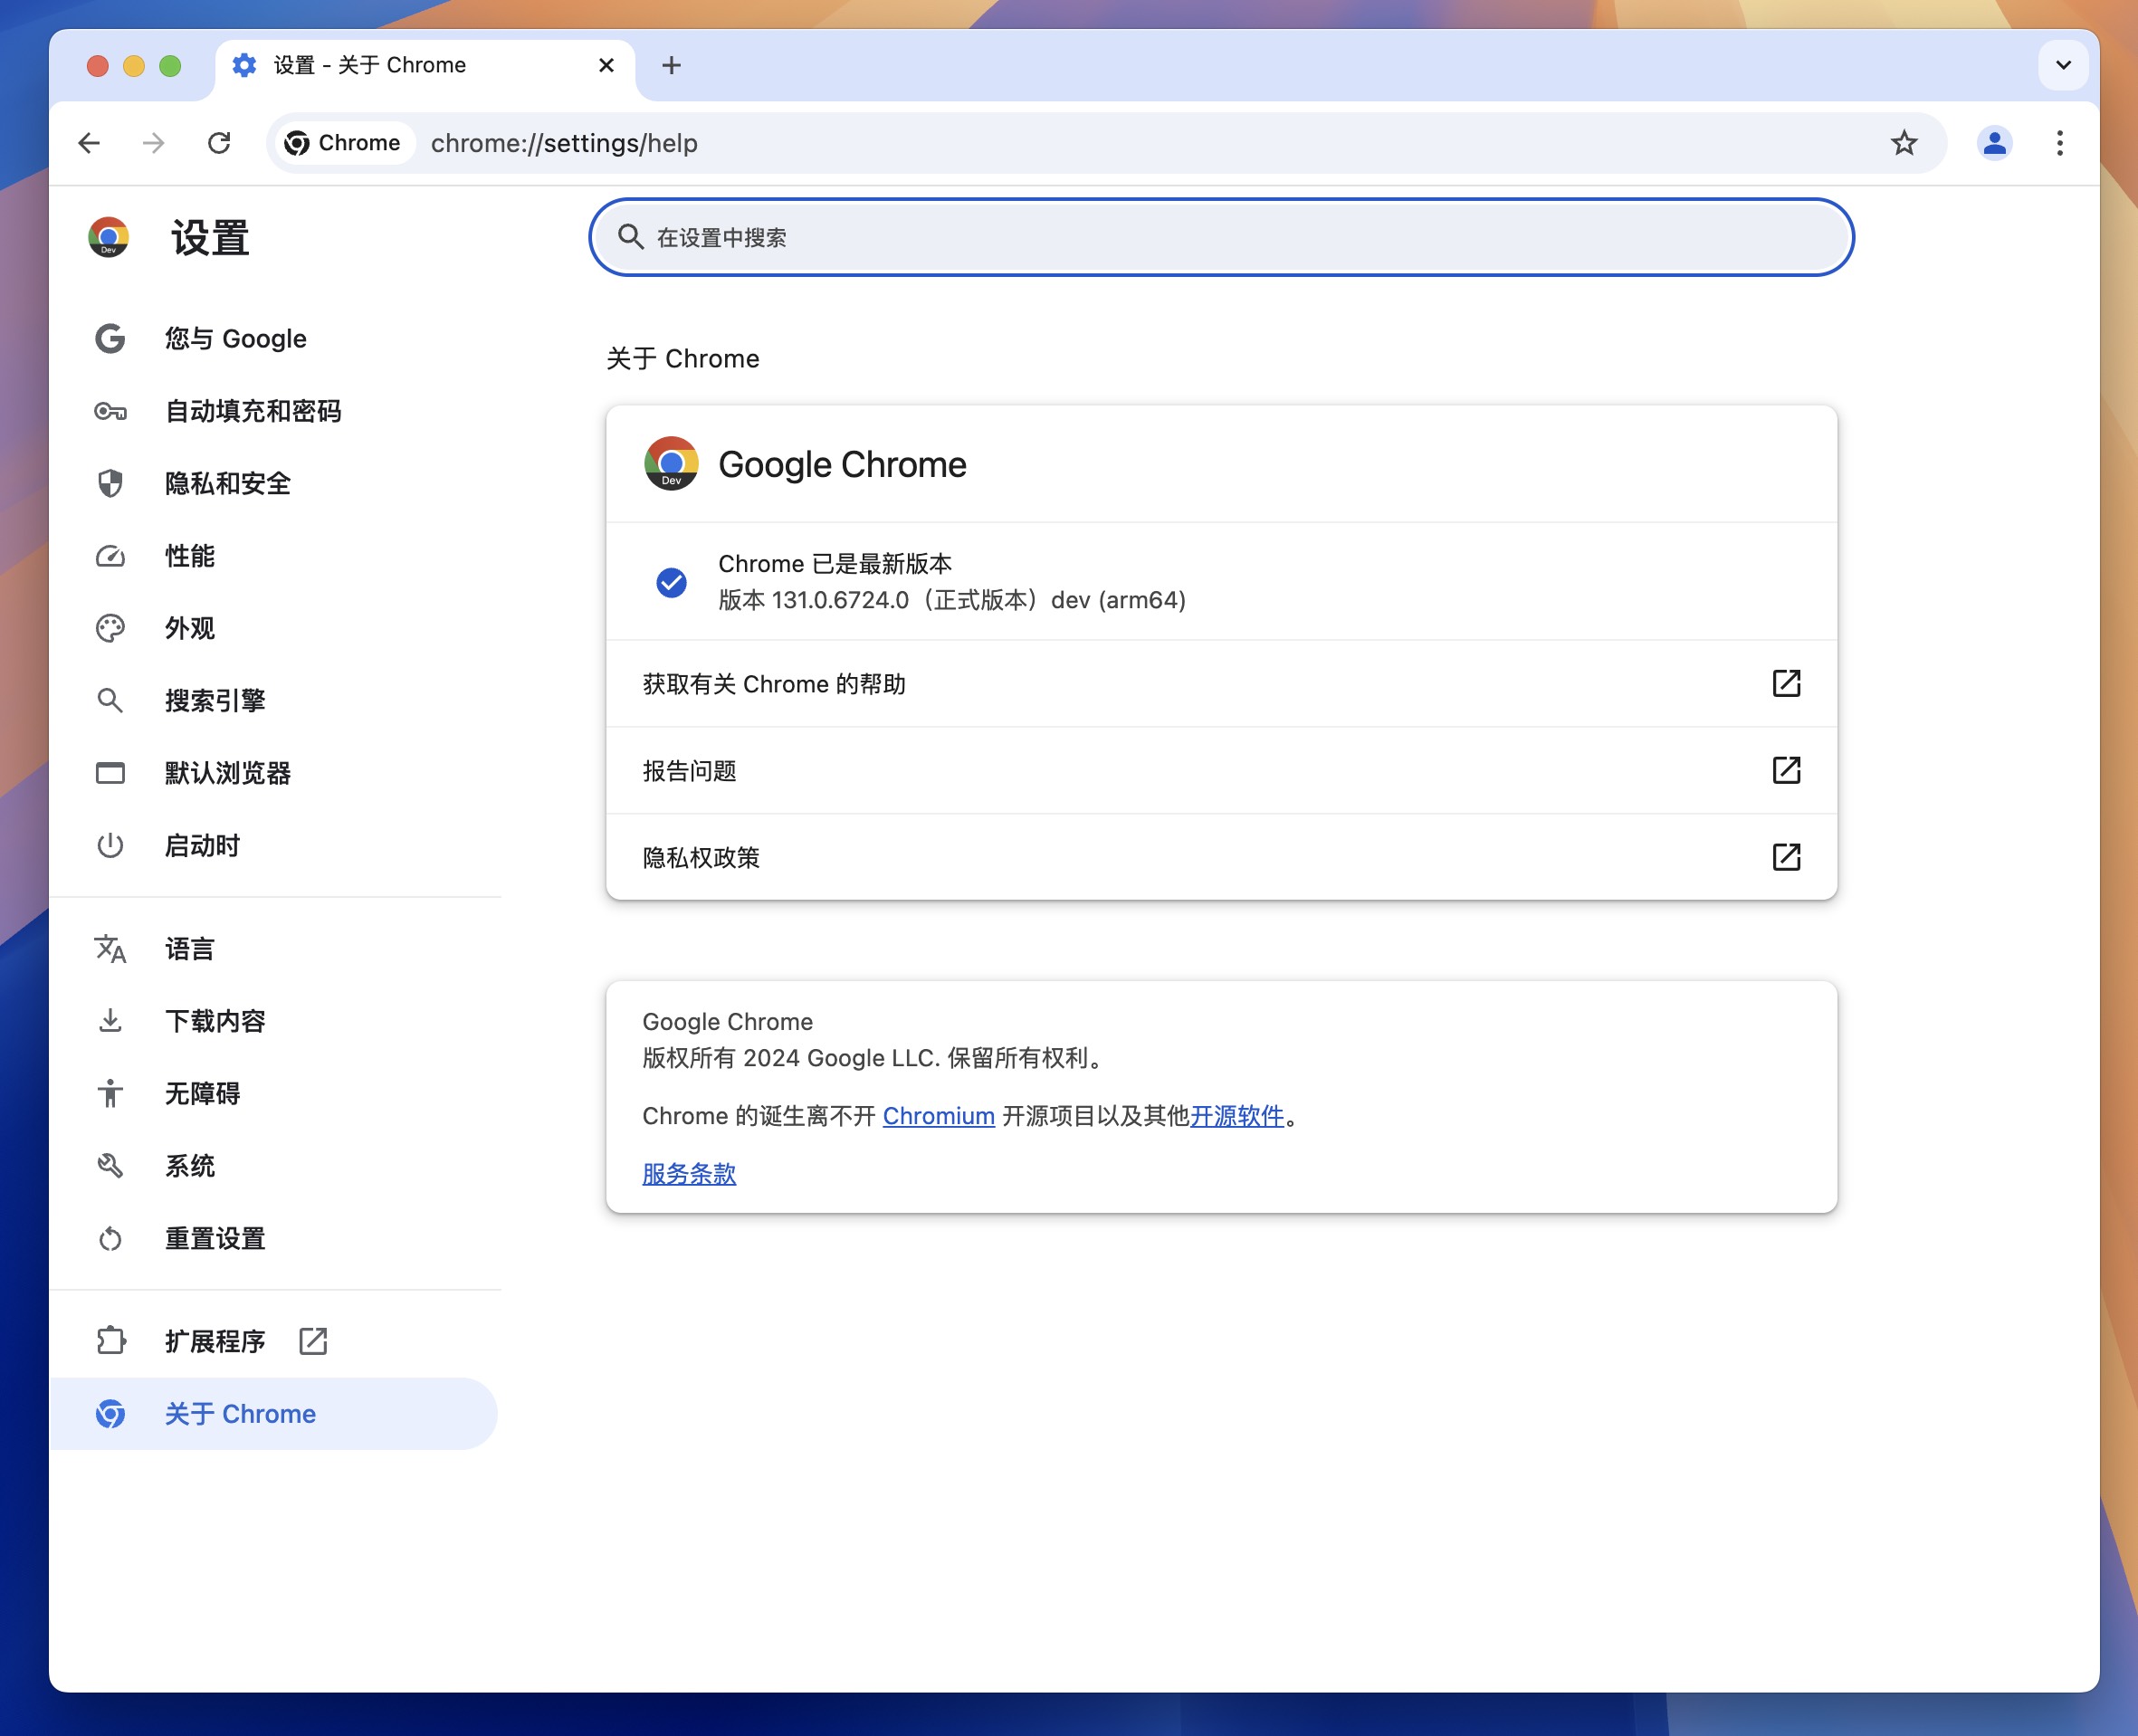
Task: Click the wrench icon for 系统
Action: [x=110, y=1166]
